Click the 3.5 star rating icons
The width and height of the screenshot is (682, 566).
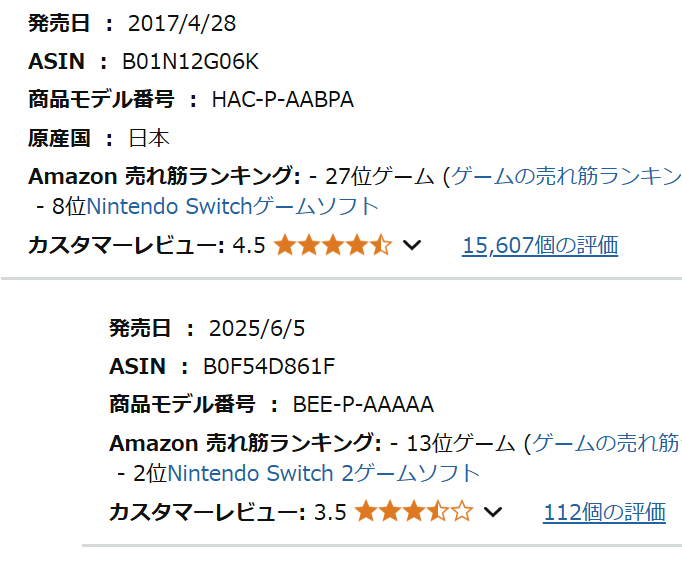[x=414, y=511]
